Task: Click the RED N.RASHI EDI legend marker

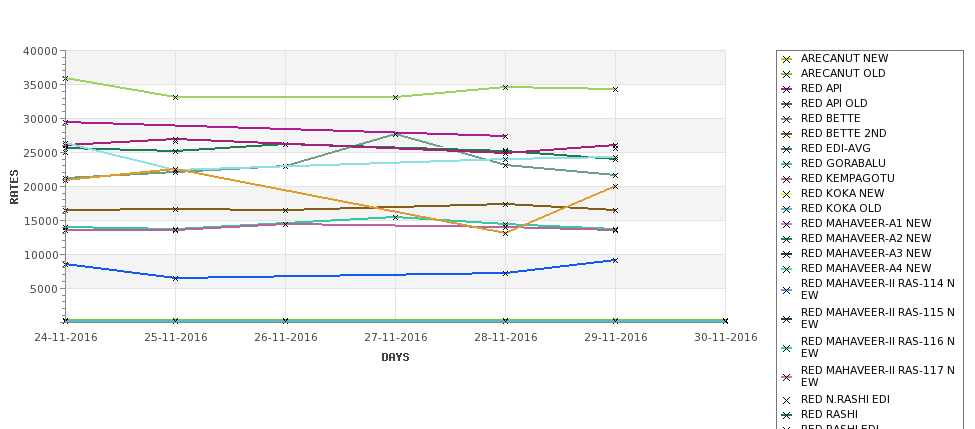Action: 786,401
